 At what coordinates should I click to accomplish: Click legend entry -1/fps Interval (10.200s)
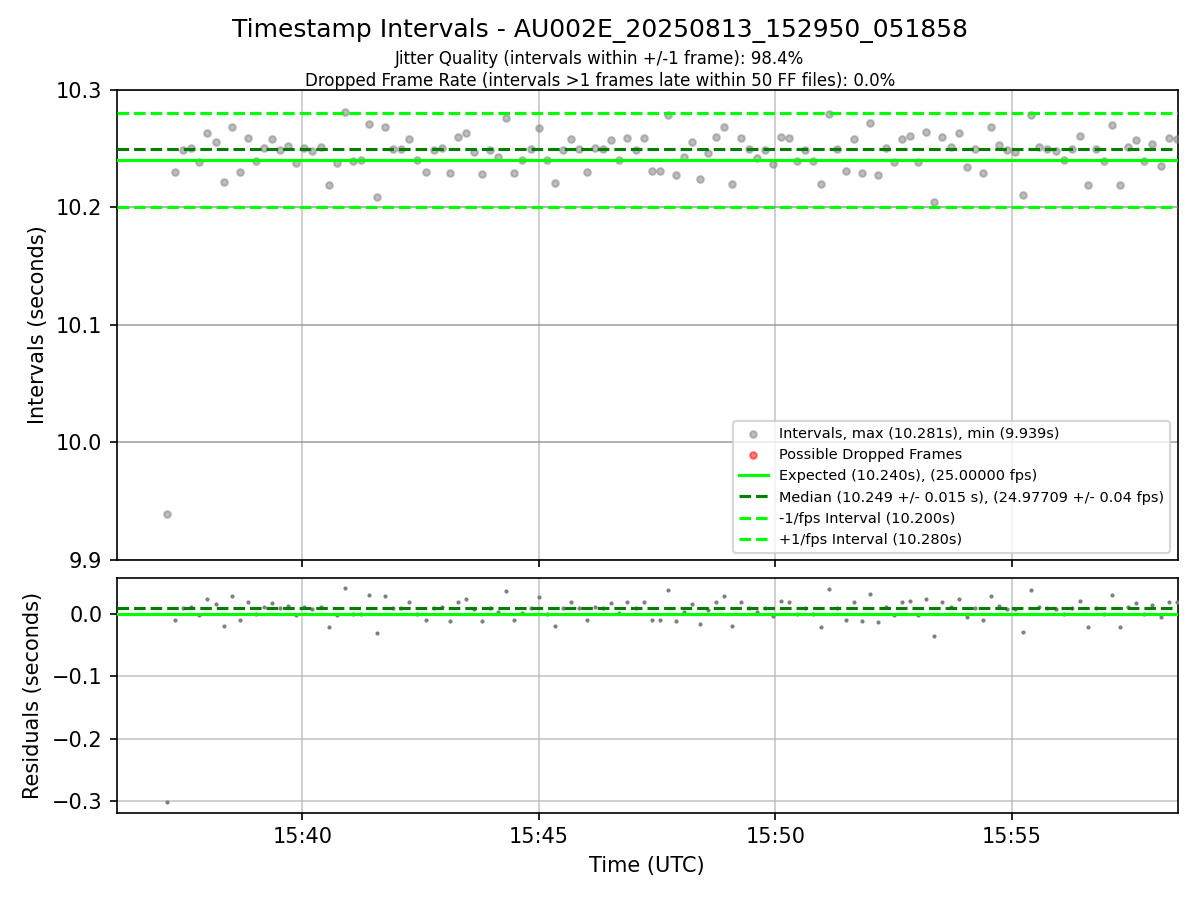point(867,518)
